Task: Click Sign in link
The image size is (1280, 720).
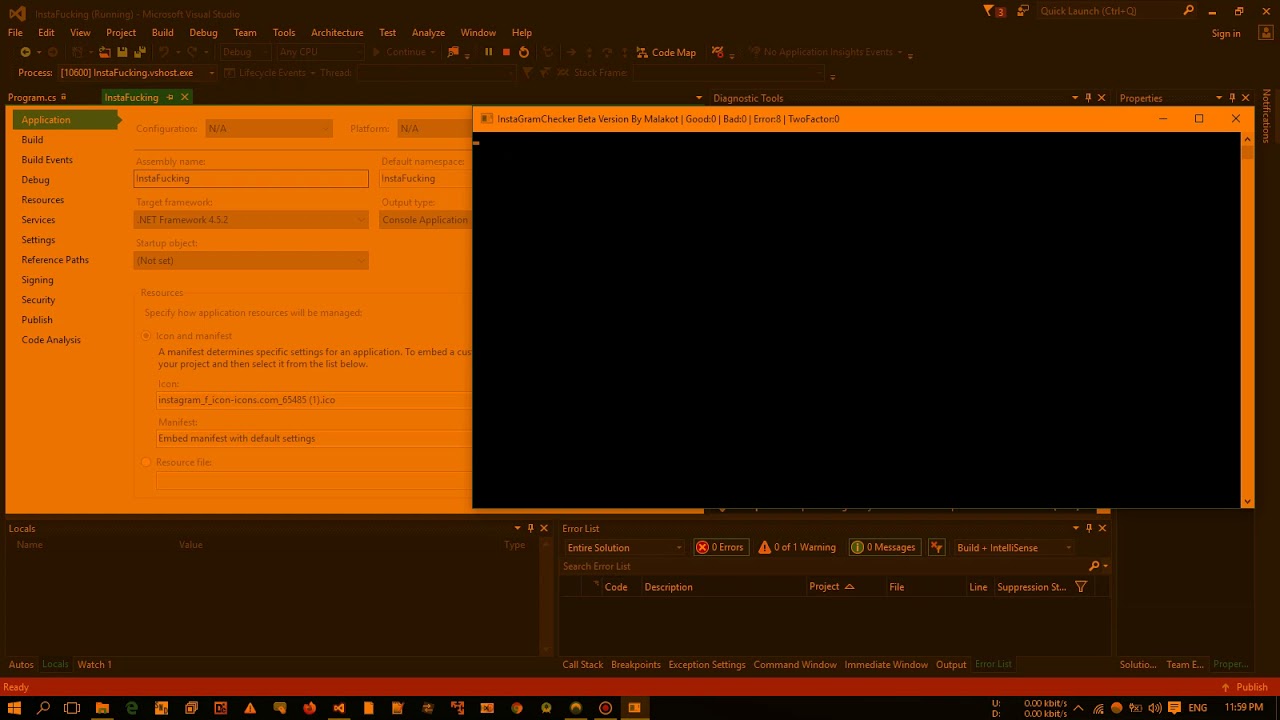Action: (x=1226, y=33)
